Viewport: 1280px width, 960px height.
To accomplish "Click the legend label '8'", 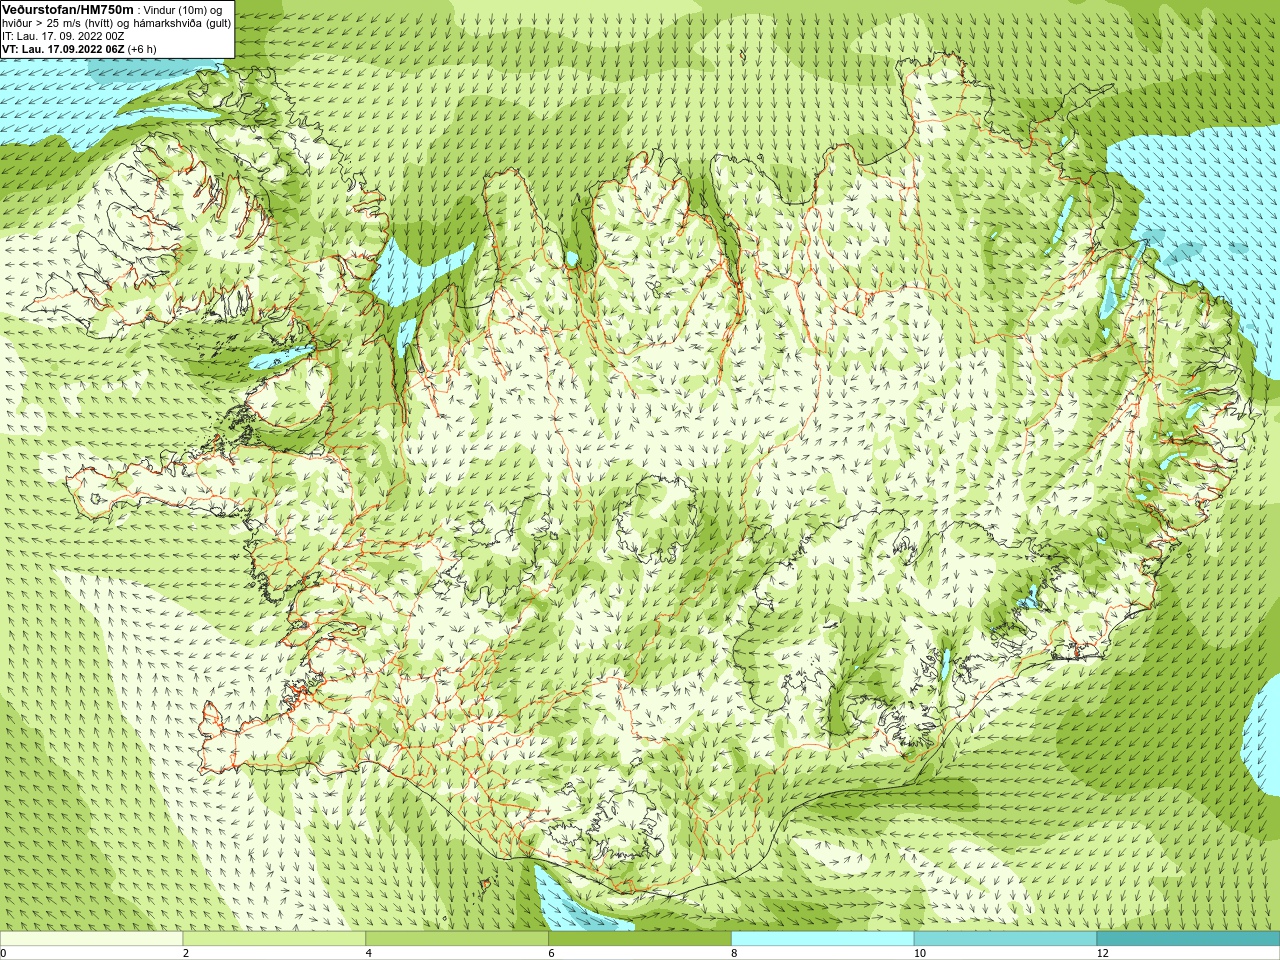I will 734,953.
